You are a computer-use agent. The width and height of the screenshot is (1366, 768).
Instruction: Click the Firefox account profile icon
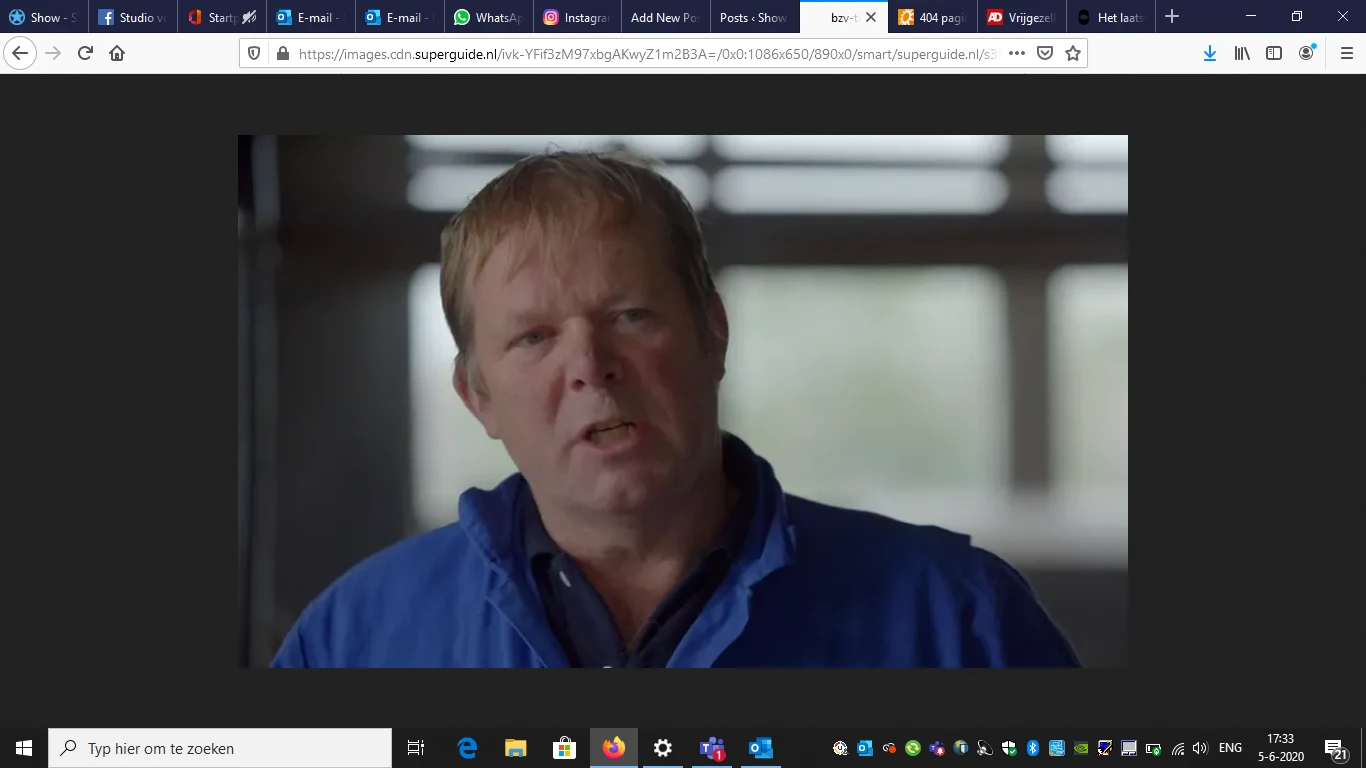(x=1305, y=53)
